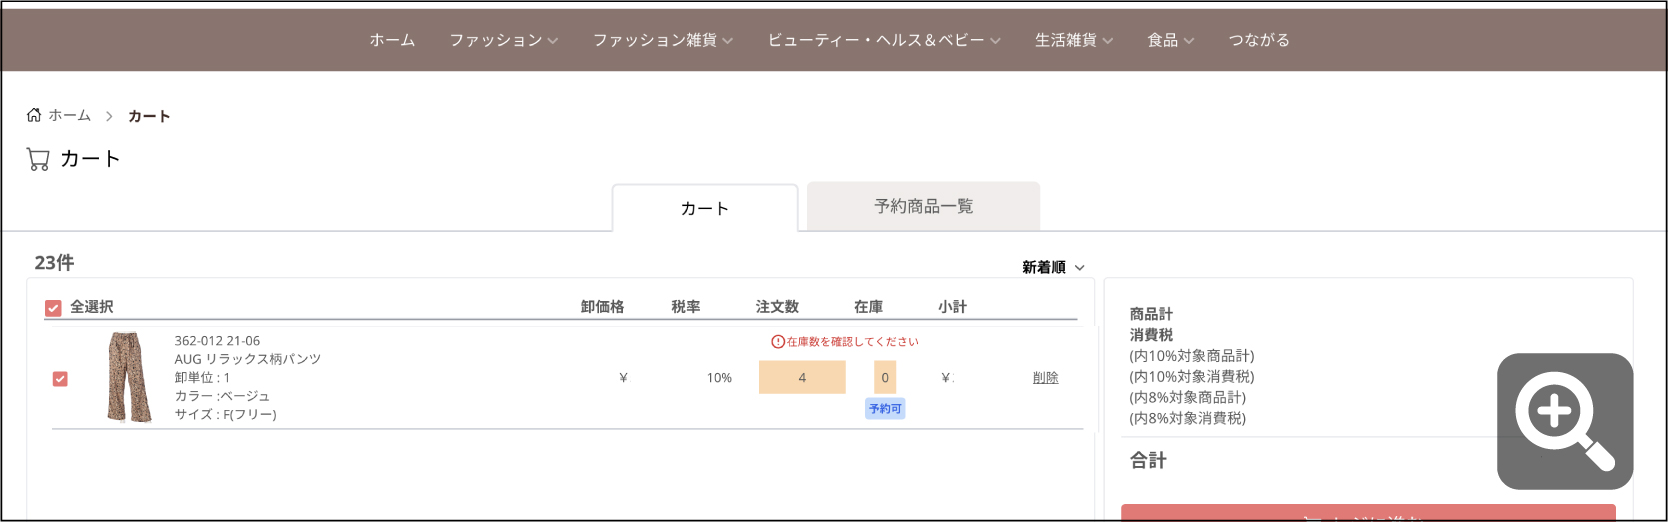
Task: Click the order quantity field showing 4
Action: tap(802, 377)
